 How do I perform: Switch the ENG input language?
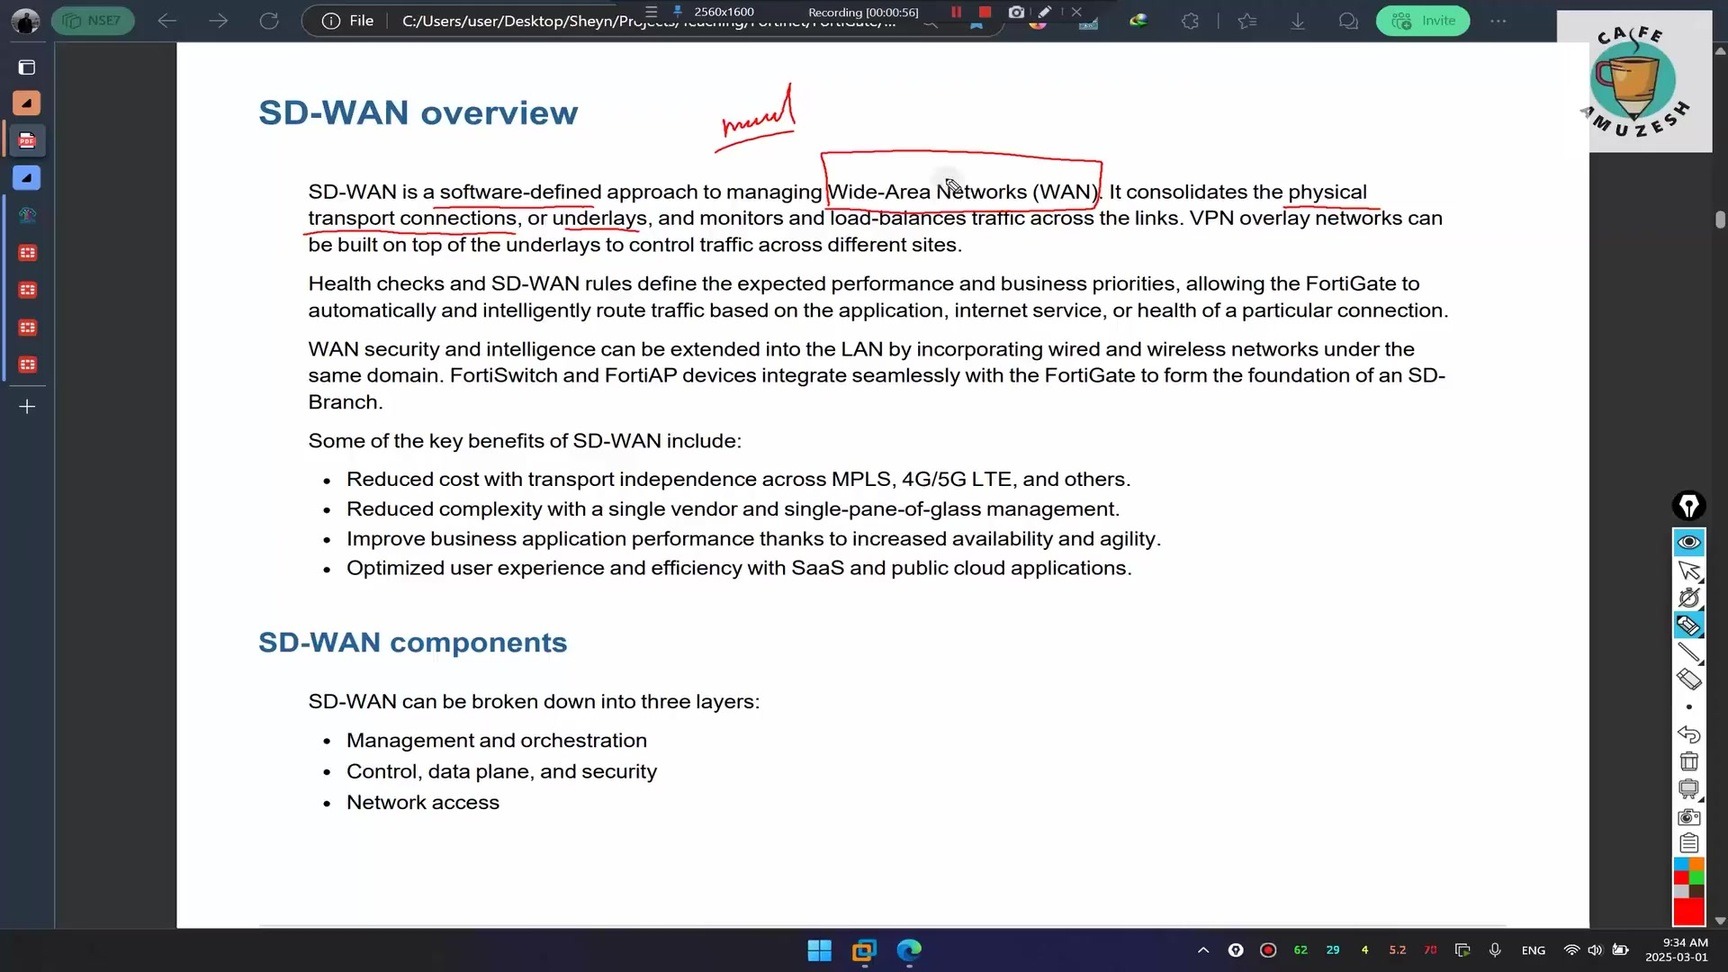[1533, 950]
